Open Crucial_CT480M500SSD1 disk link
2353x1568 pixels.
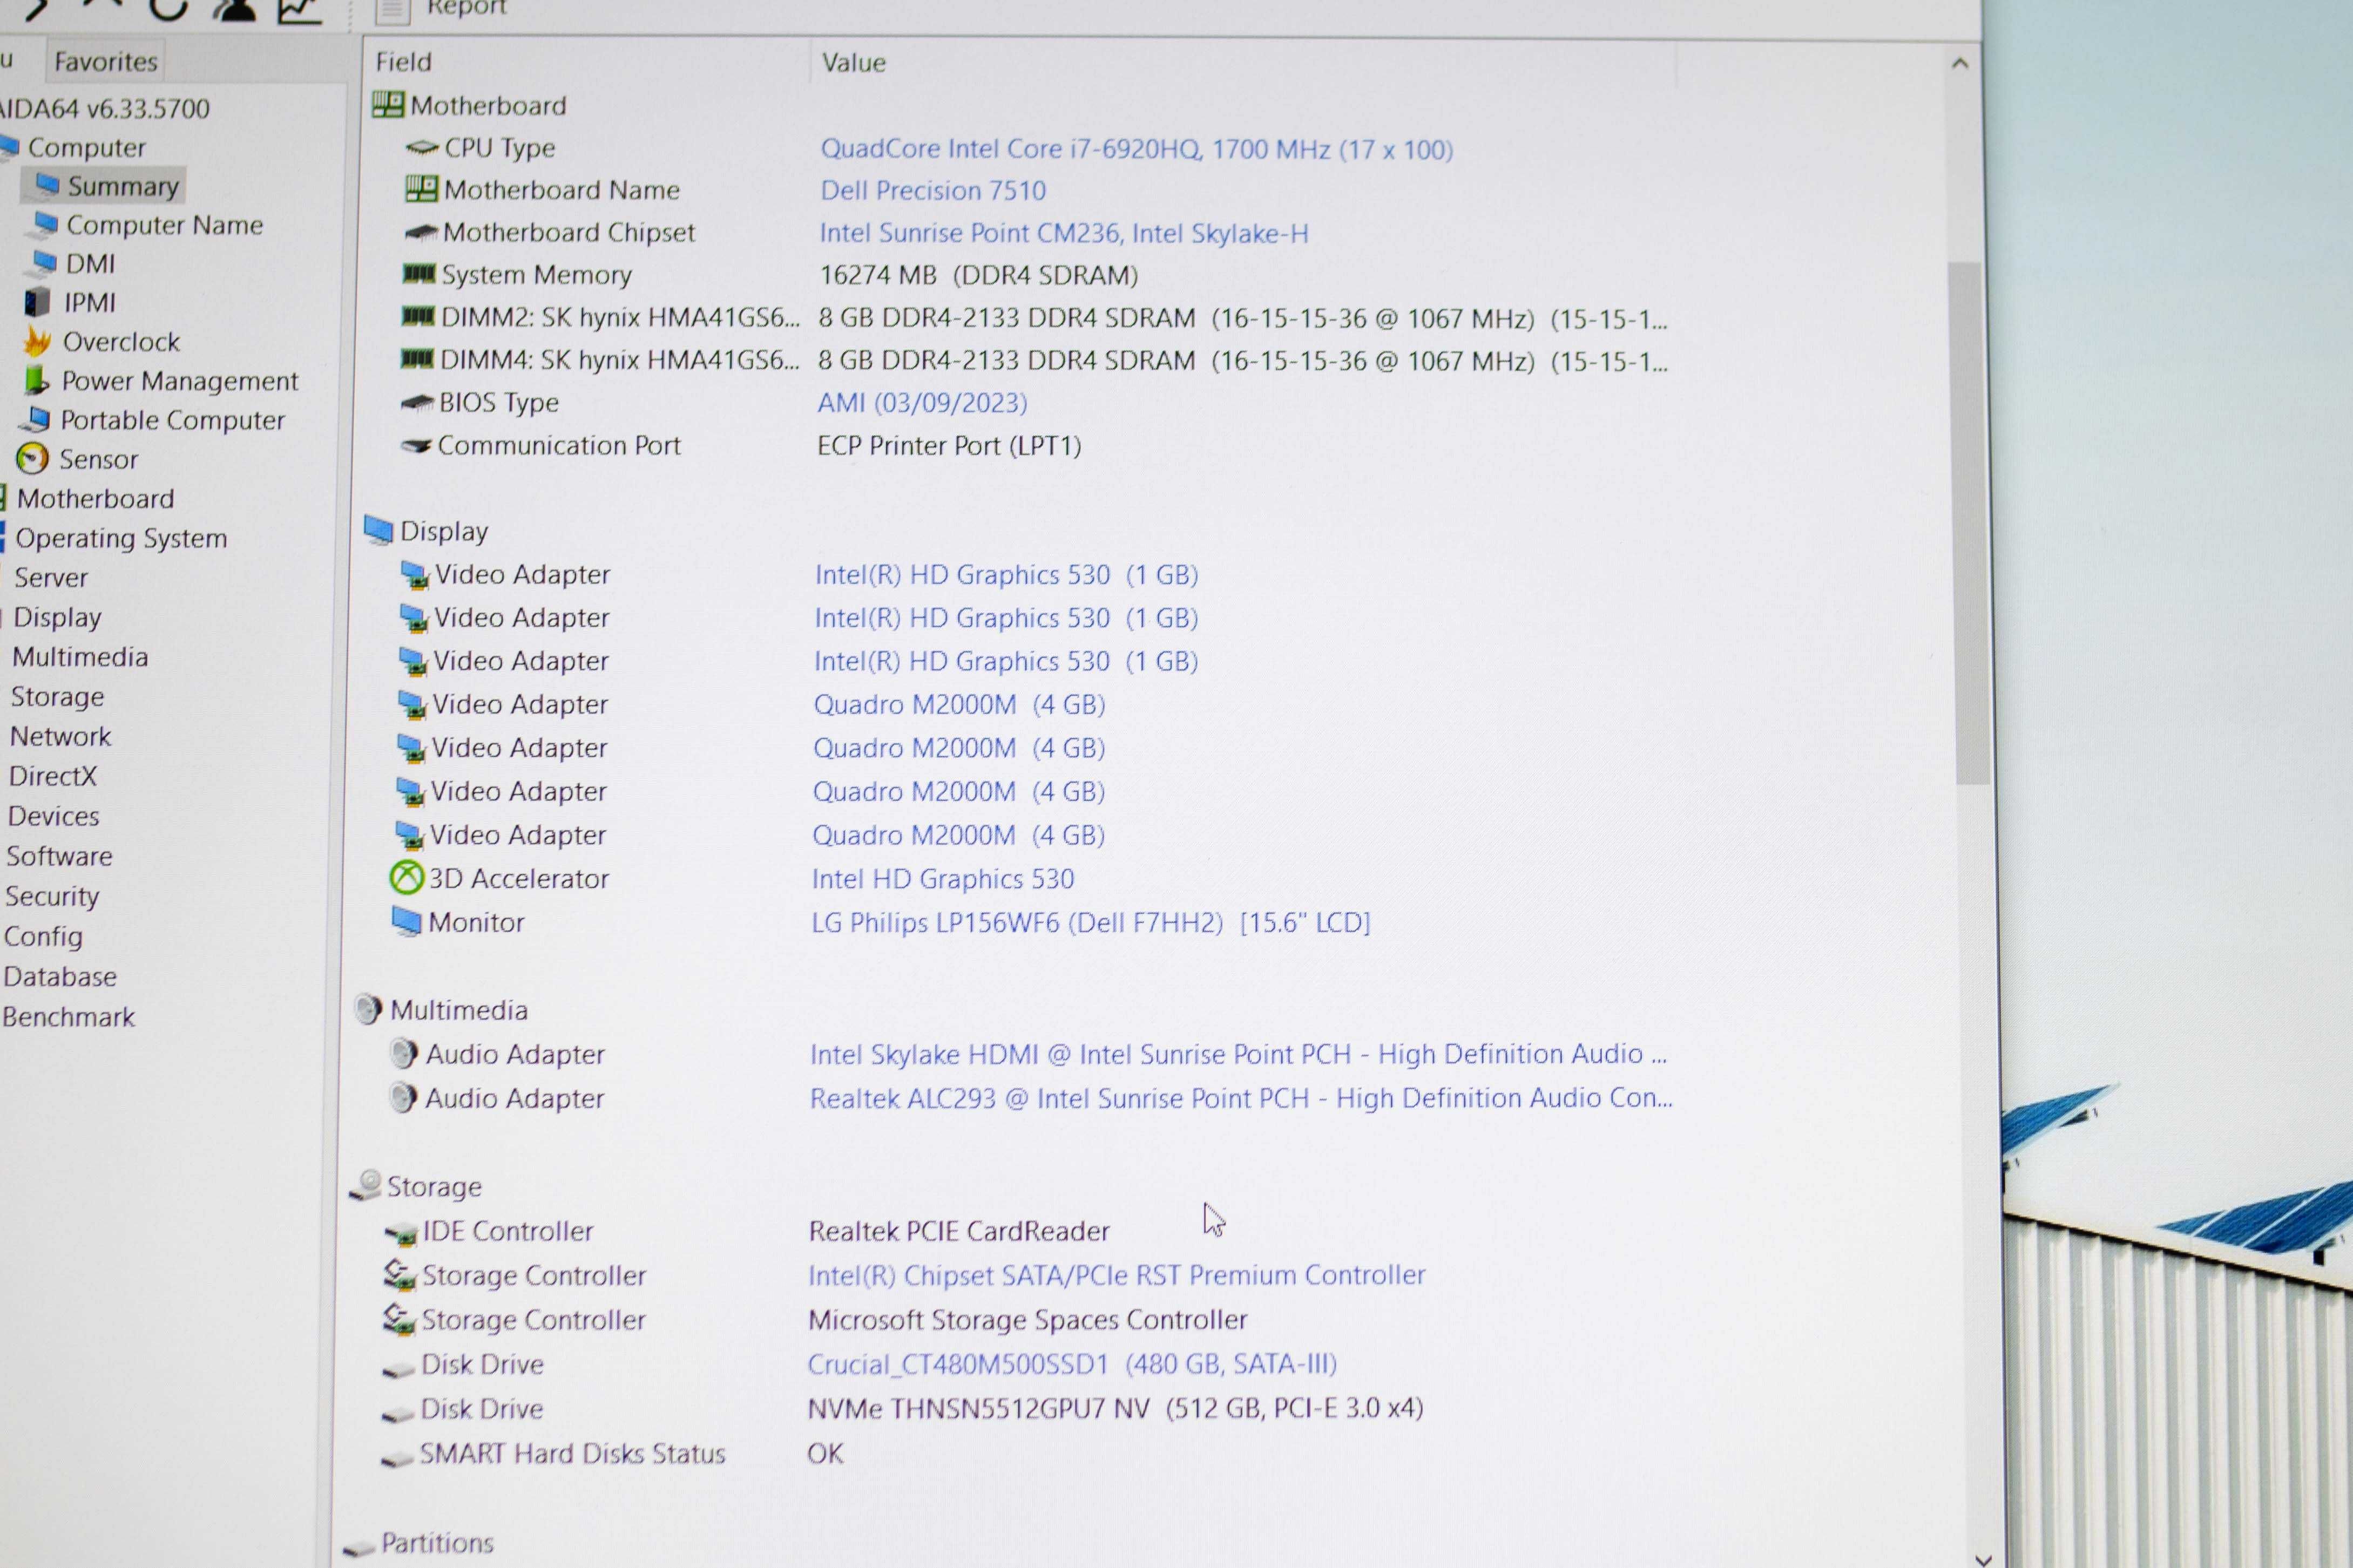click(x=1072, y=1364)
